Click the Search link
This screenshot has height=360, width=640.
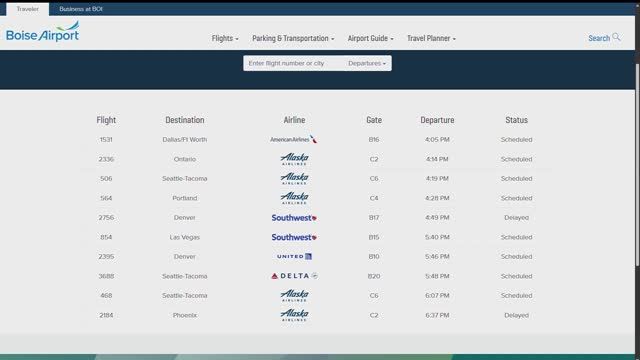[x=599, y=38]
